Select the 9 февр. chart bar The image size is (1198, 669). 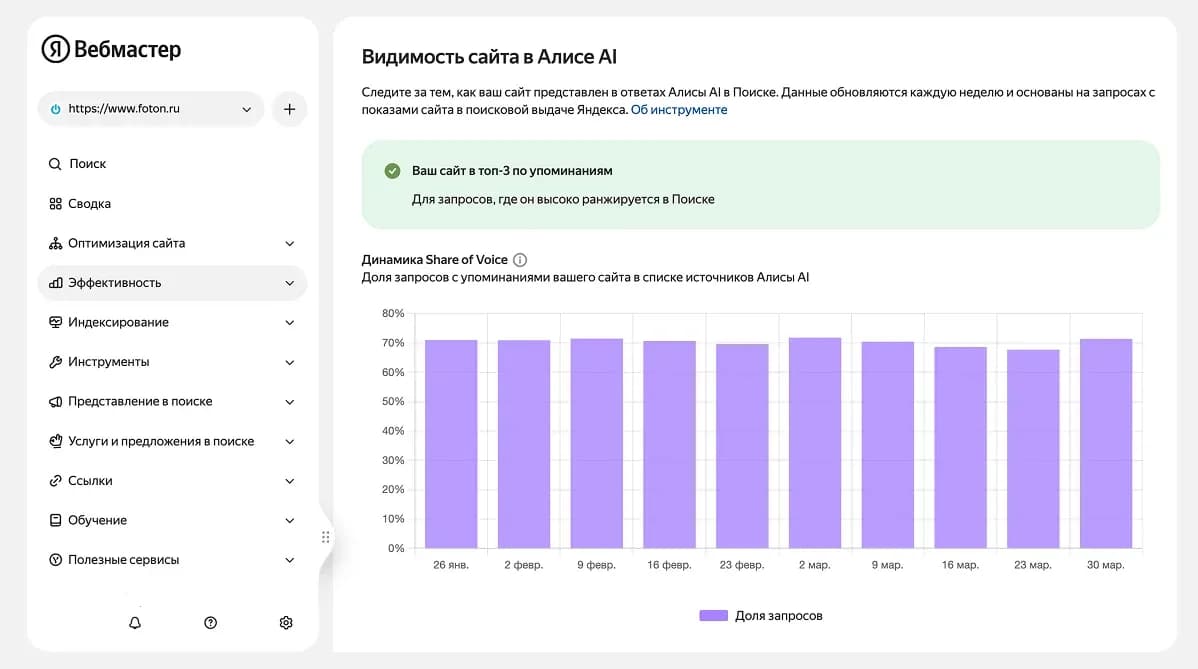click(x=597, y=444)
